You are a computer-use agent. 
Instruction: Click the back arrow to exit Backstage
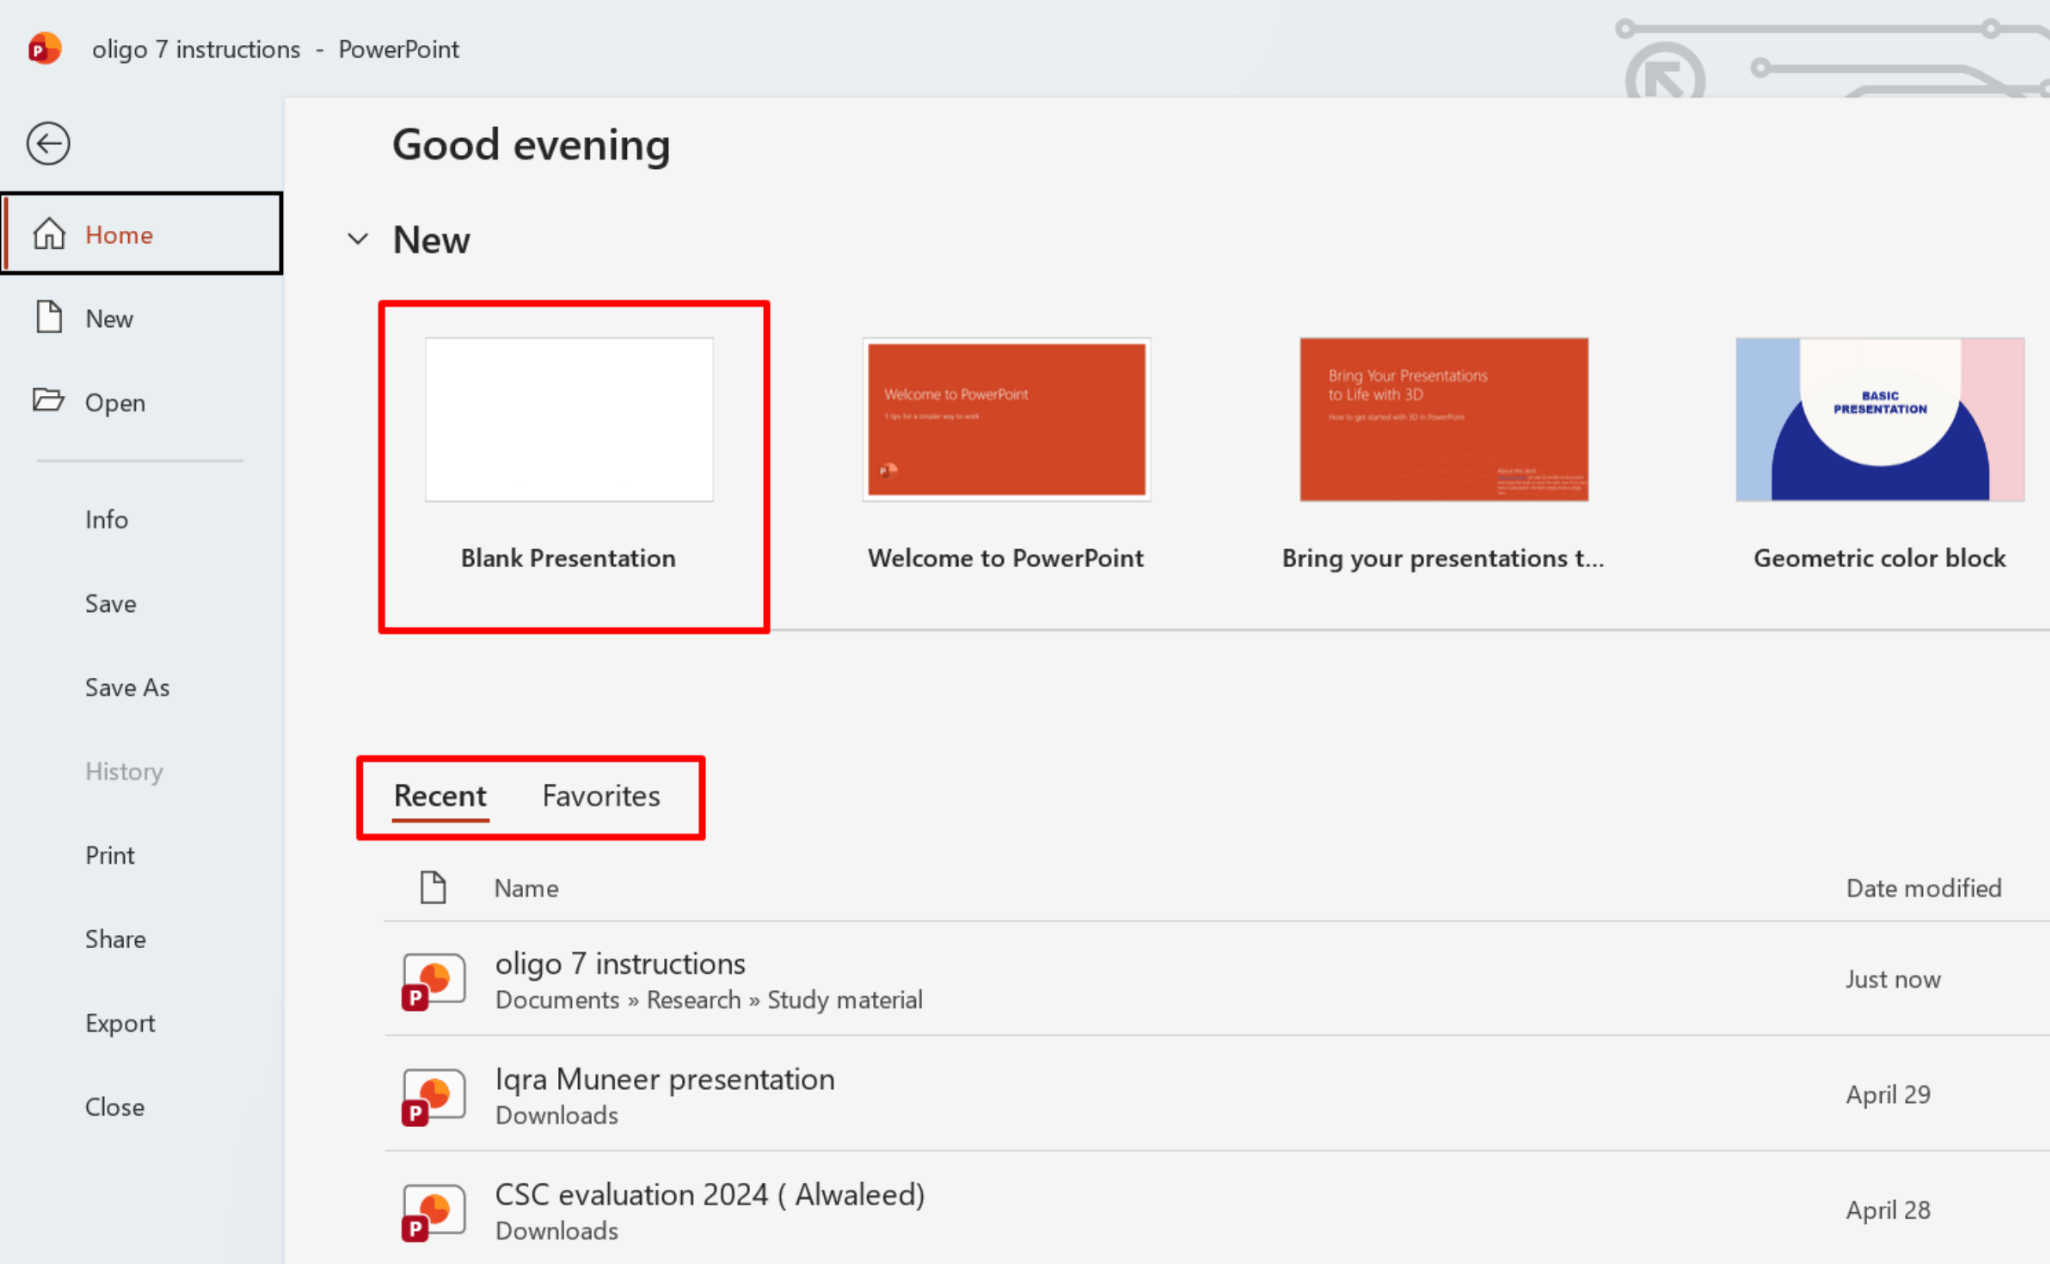48,143
